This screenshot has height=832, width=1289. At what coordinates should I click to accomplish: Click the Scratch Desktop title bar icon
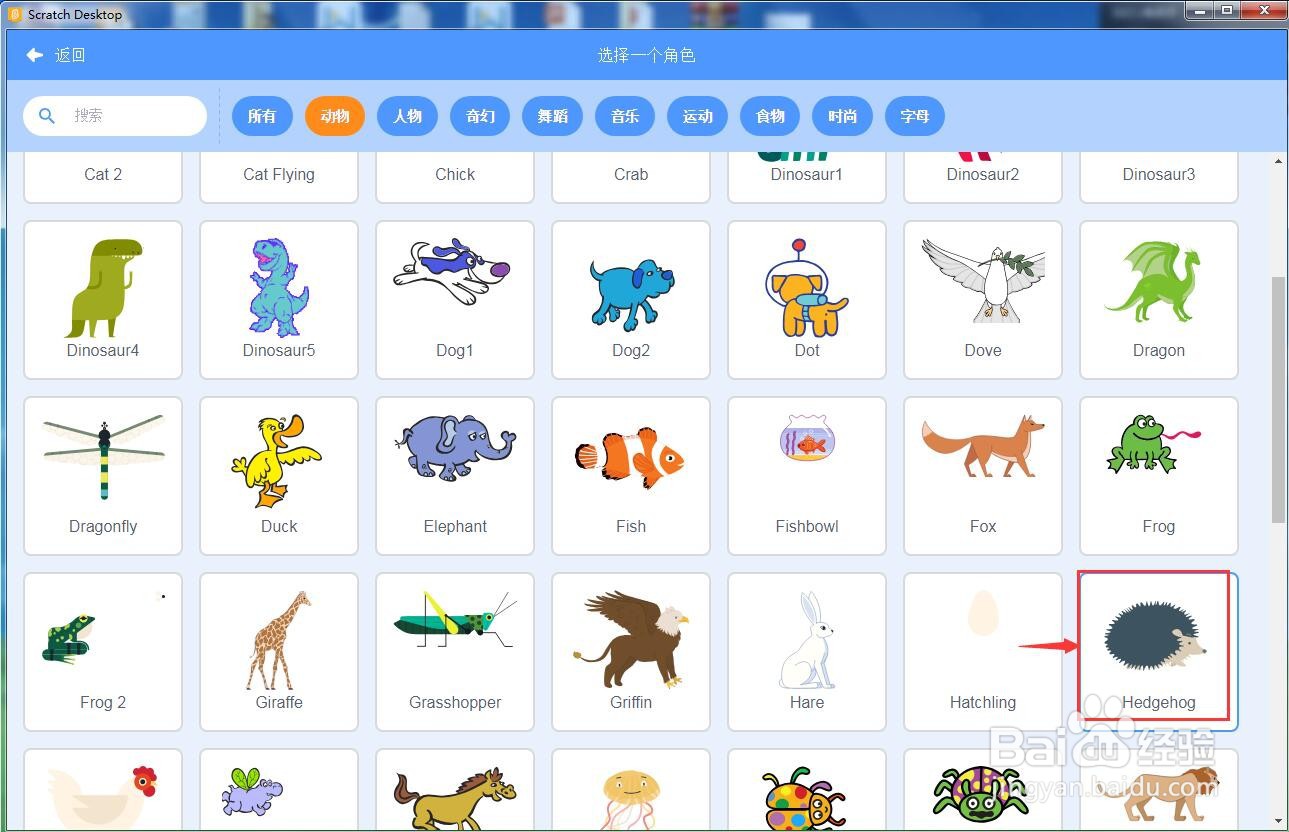tap(14, 14)
